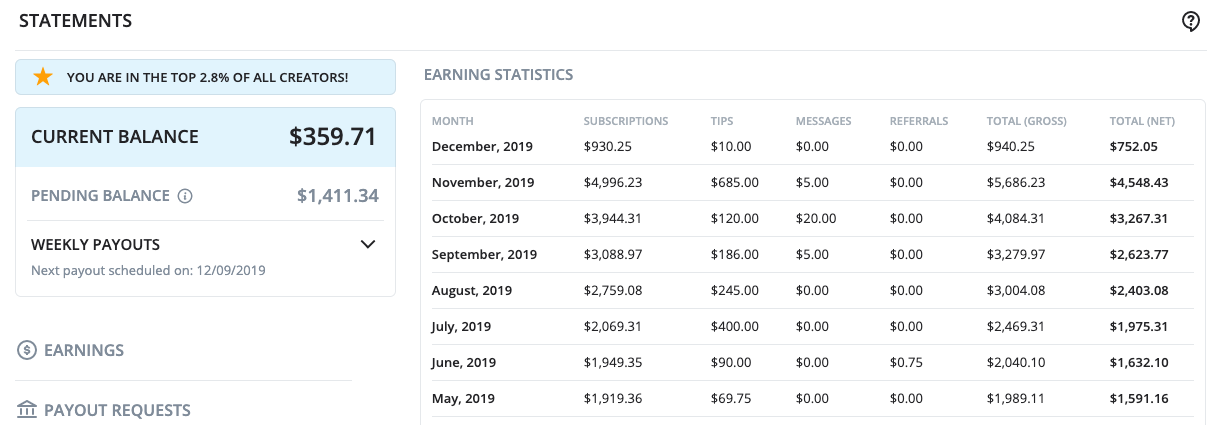Open the Payout Requests section
The height and width of the screenshot is (425, 1212).
117,410
